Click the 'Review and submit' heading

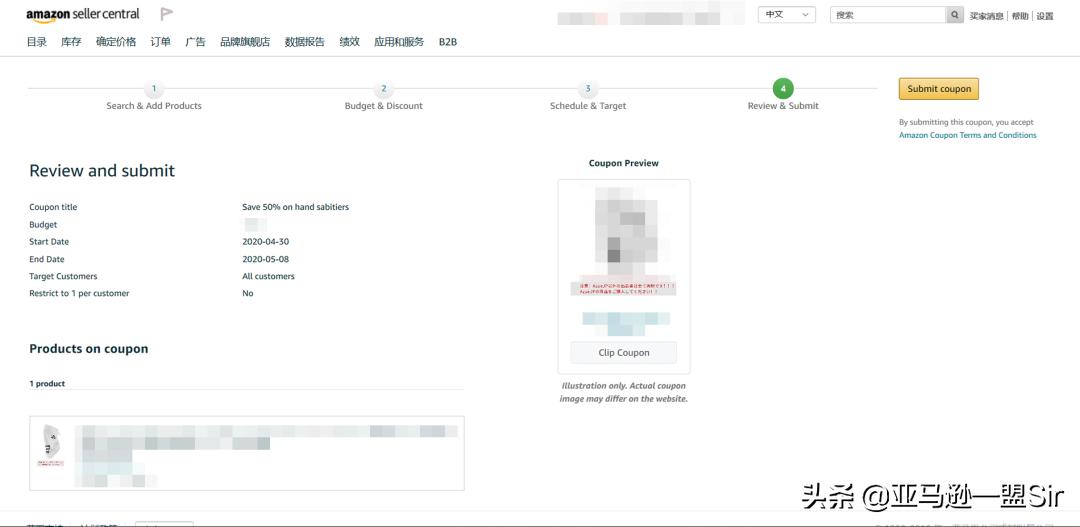(x=102, y=171)
